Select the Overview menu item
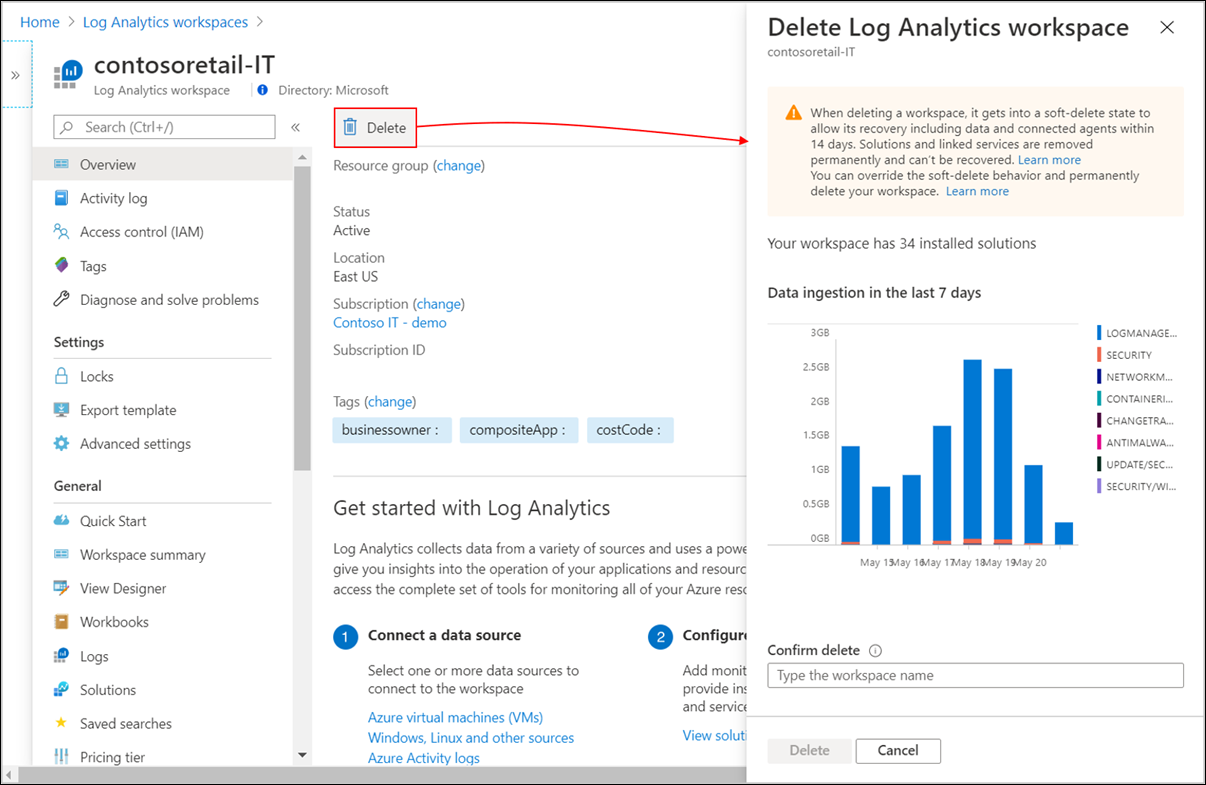The height and width of the screenshot is (785, 1206). tap(108, 165)
